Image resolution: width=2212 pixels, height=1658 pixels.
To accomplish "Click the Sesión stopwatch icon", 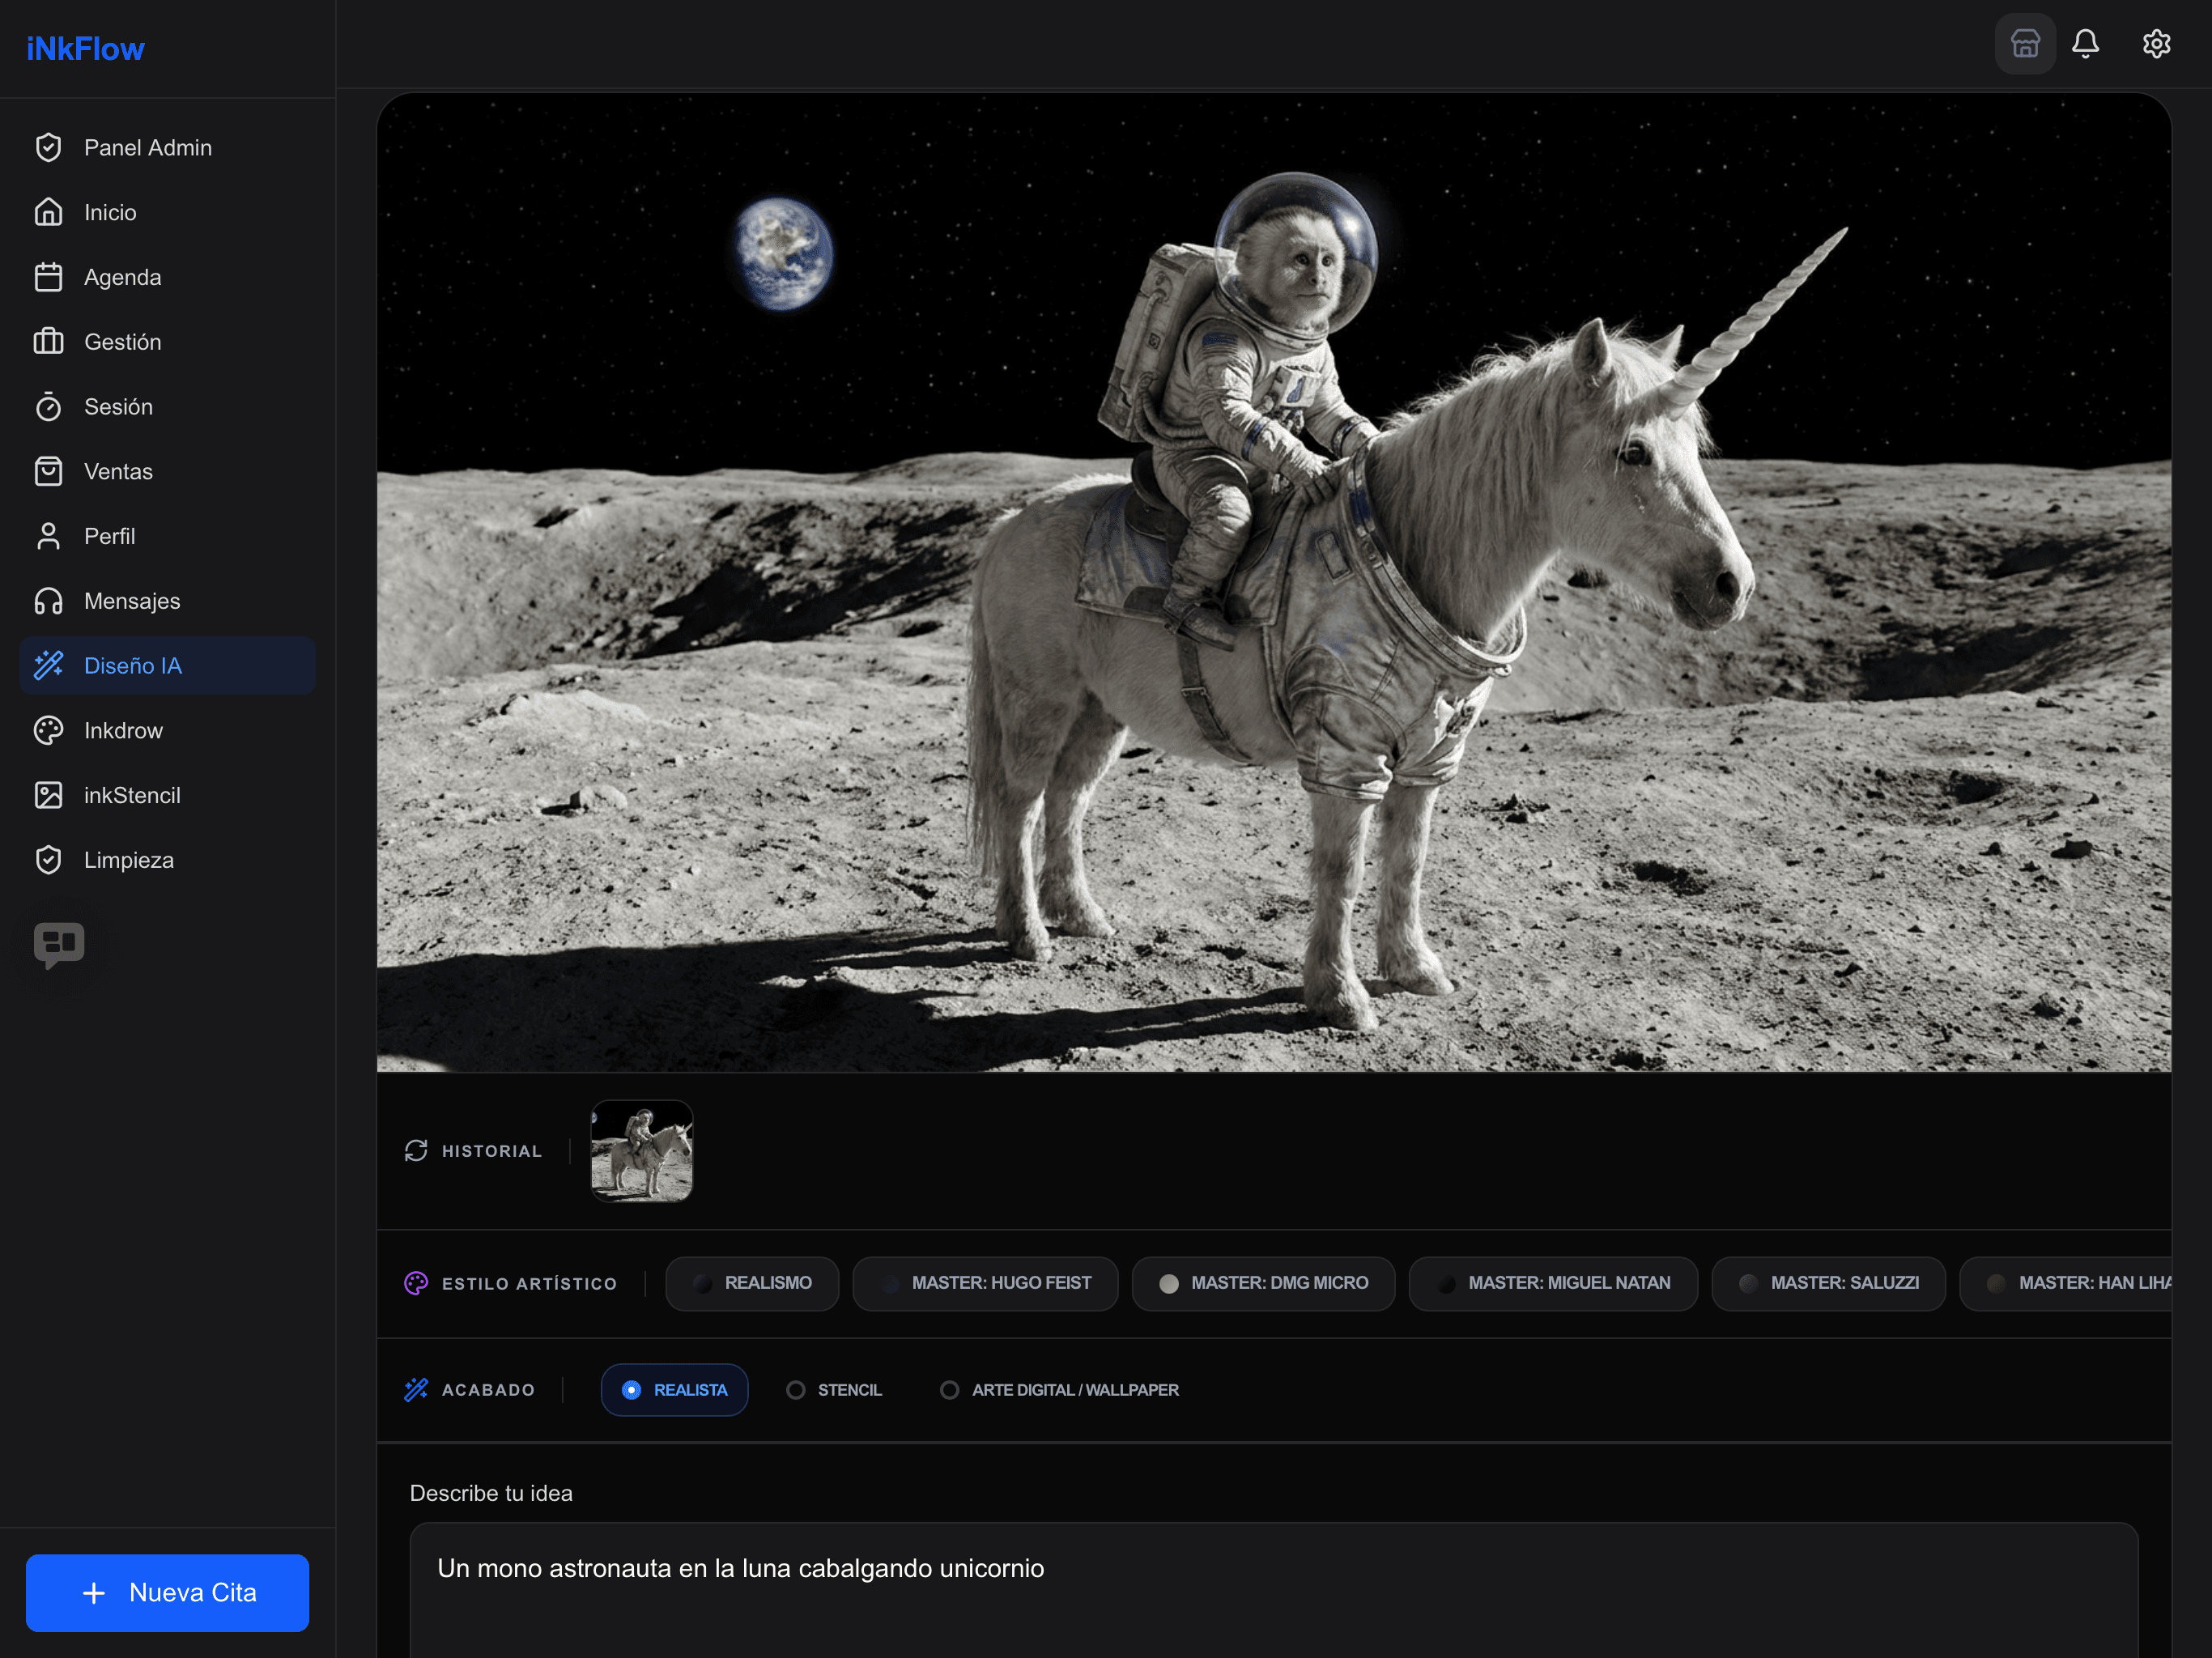I will pos(48,407).
